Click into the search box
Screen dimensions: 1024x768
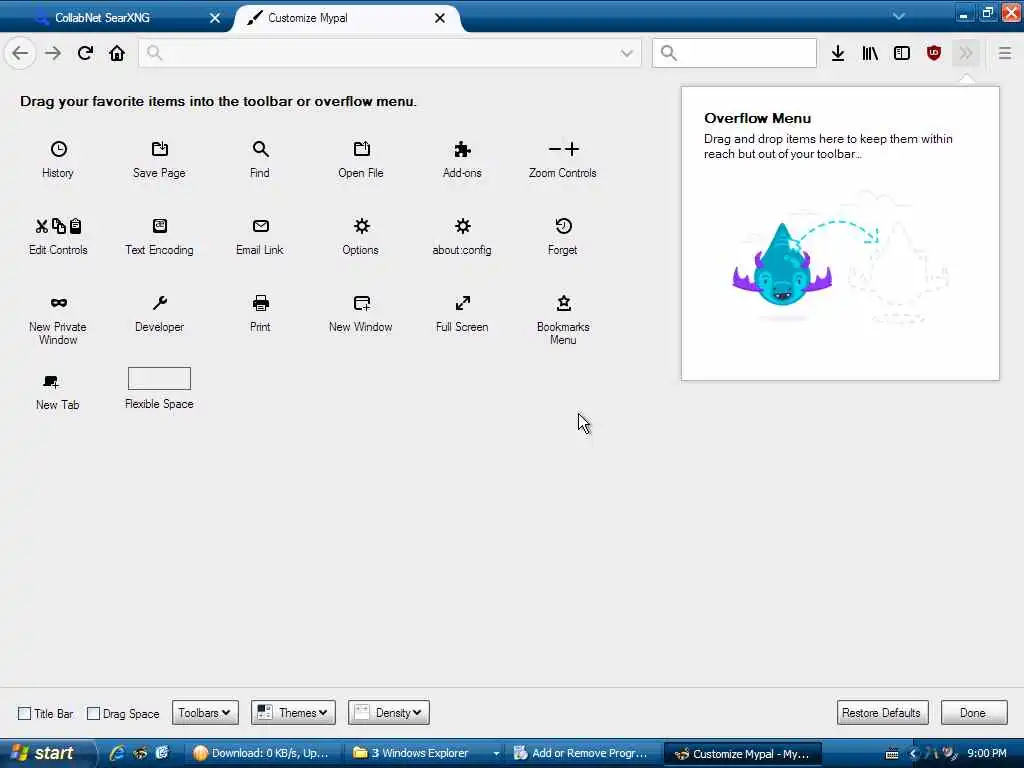tap(734, 53)
